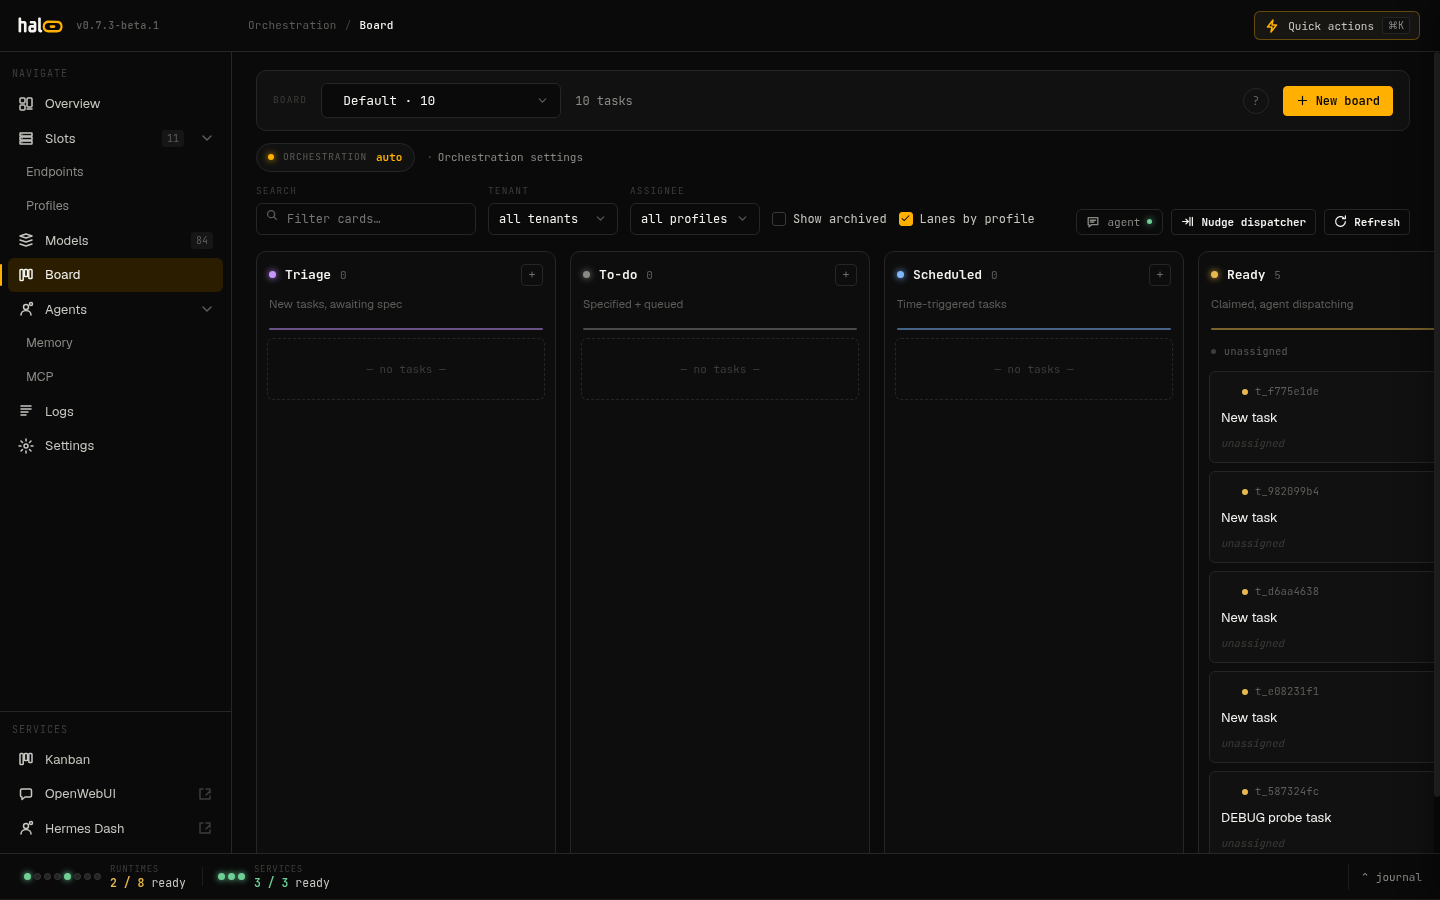The width and height of the screenshot is (1440, 900).
Task: Click the Models stack icon
Action: 26,240
